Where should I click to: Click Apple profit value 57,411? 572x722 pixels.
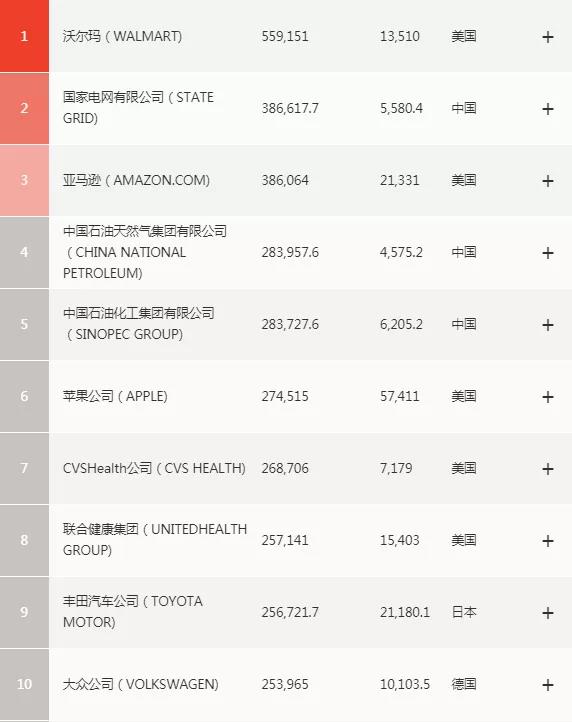[400, 396]
